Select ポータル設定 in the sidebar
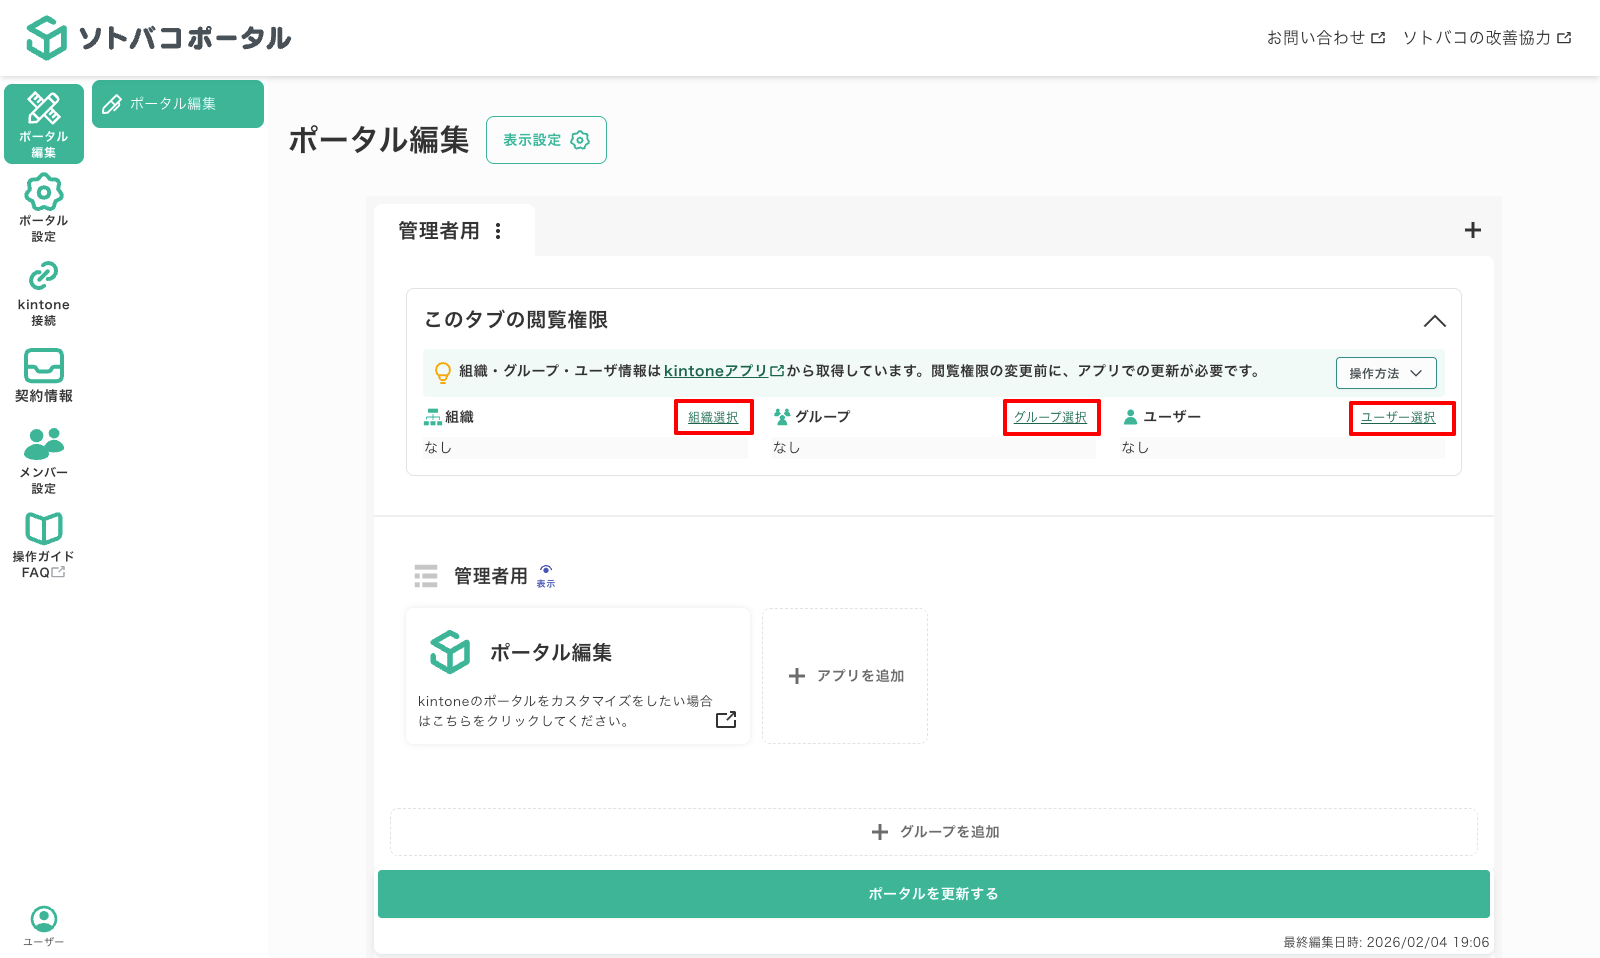This screenshot has width=1600, height=958. (43, 207)
